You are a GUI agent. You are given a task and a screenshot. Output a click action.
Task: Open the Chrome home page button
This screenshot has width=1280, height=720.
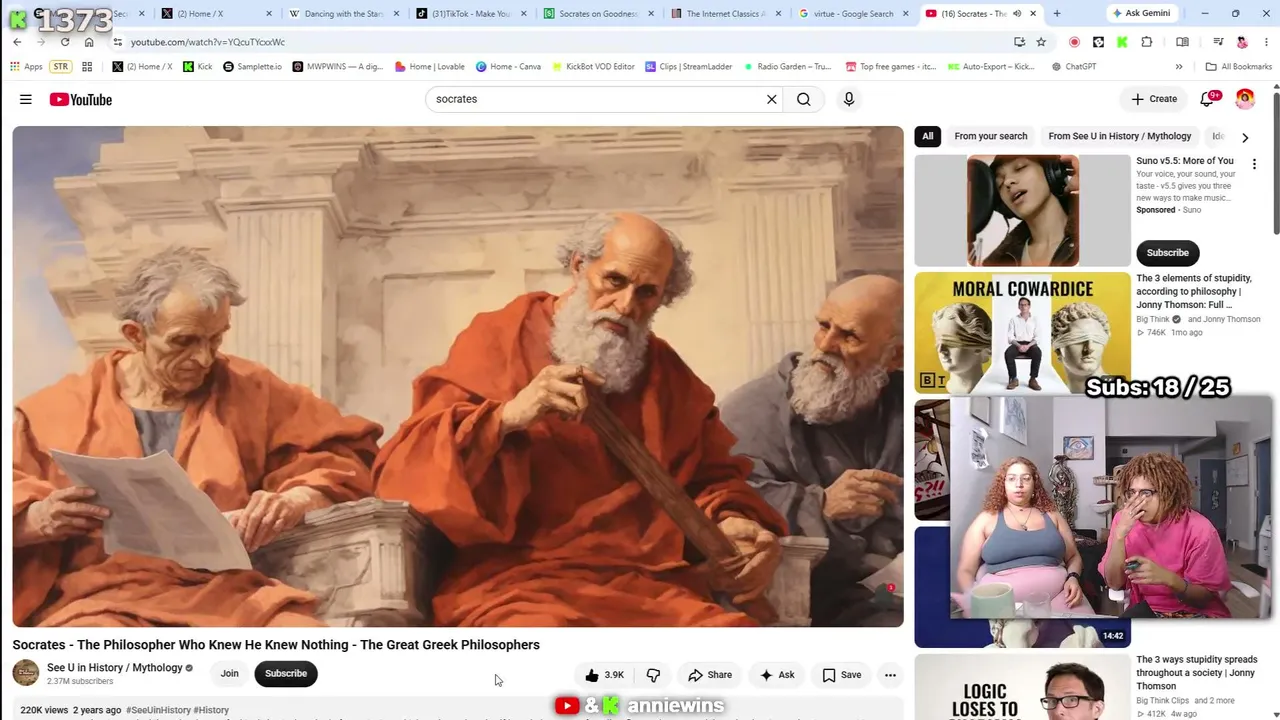[x=89, y=42]
